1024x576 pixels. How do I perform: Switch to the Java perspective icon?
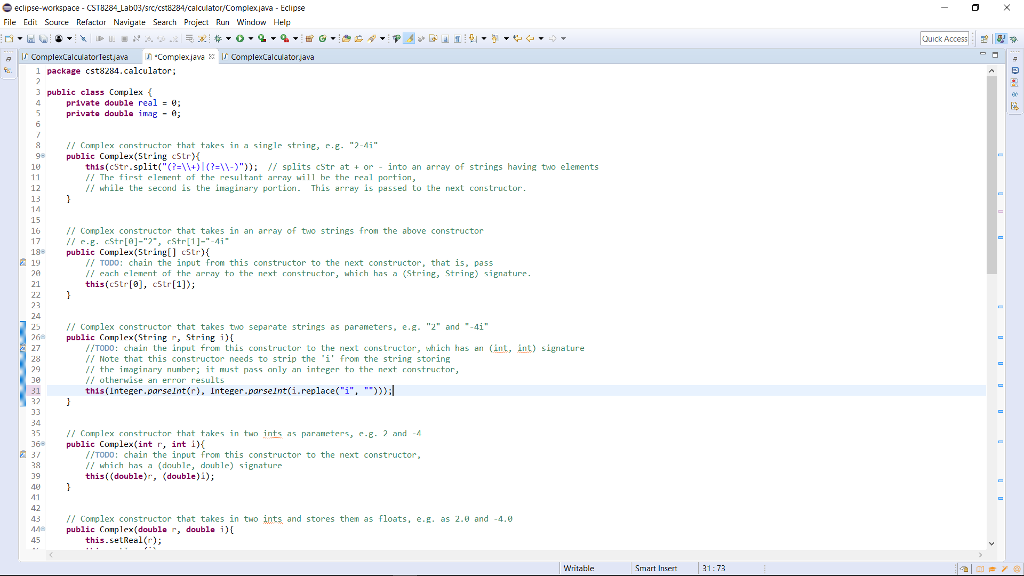[1001, 37]
